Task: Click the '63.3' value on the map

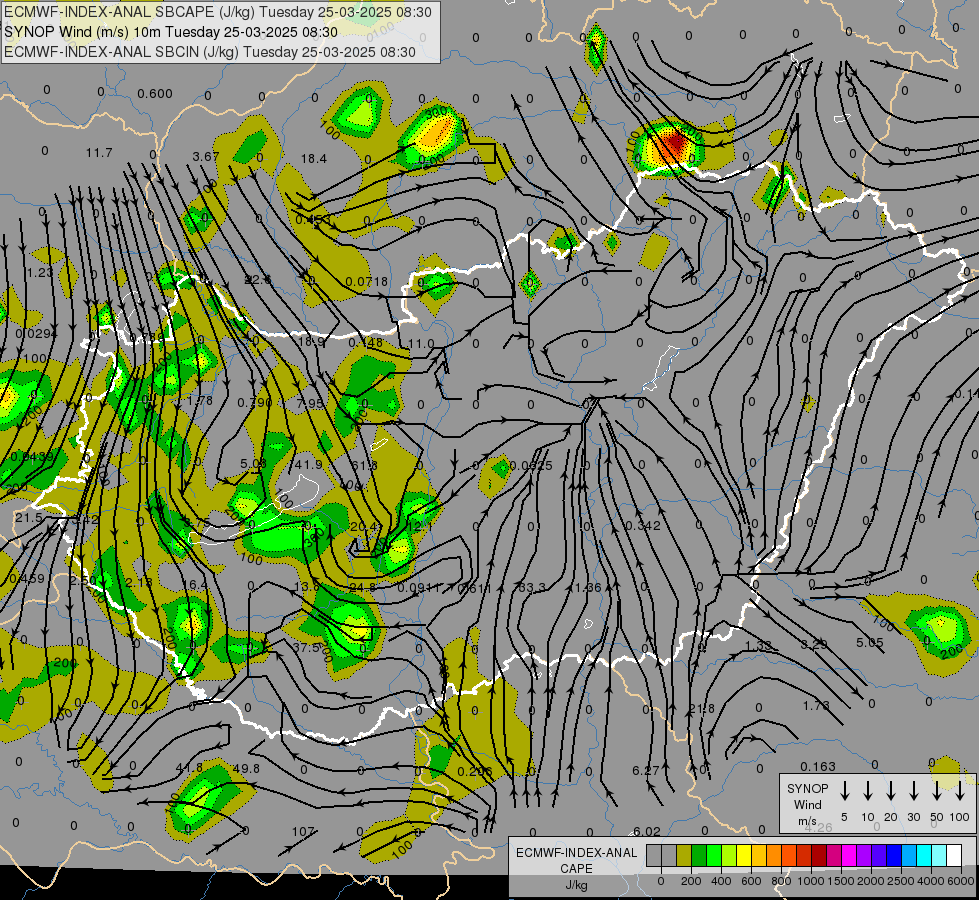Action: [x=533, y=587]
